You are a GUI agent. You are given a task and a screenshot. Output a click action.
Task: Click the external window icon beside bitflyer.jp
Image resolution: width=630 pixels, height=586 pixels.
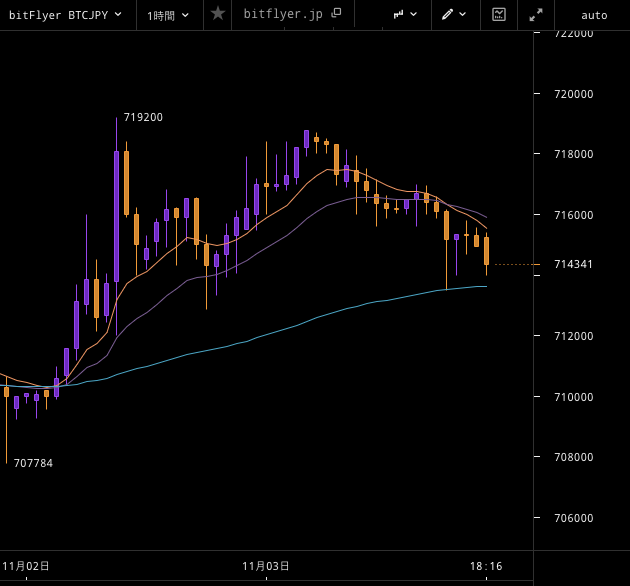coord(336,13)
